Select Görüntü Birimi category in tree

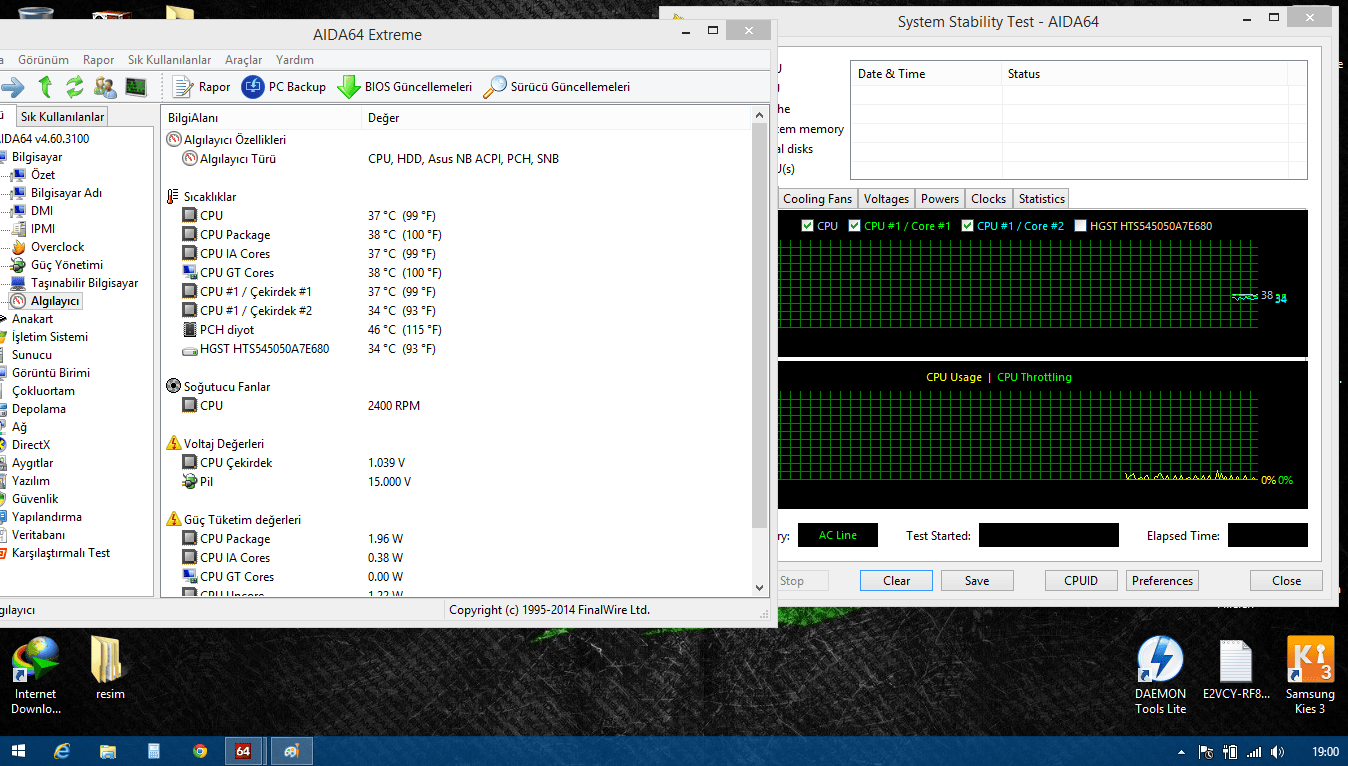tap(51, 373)
